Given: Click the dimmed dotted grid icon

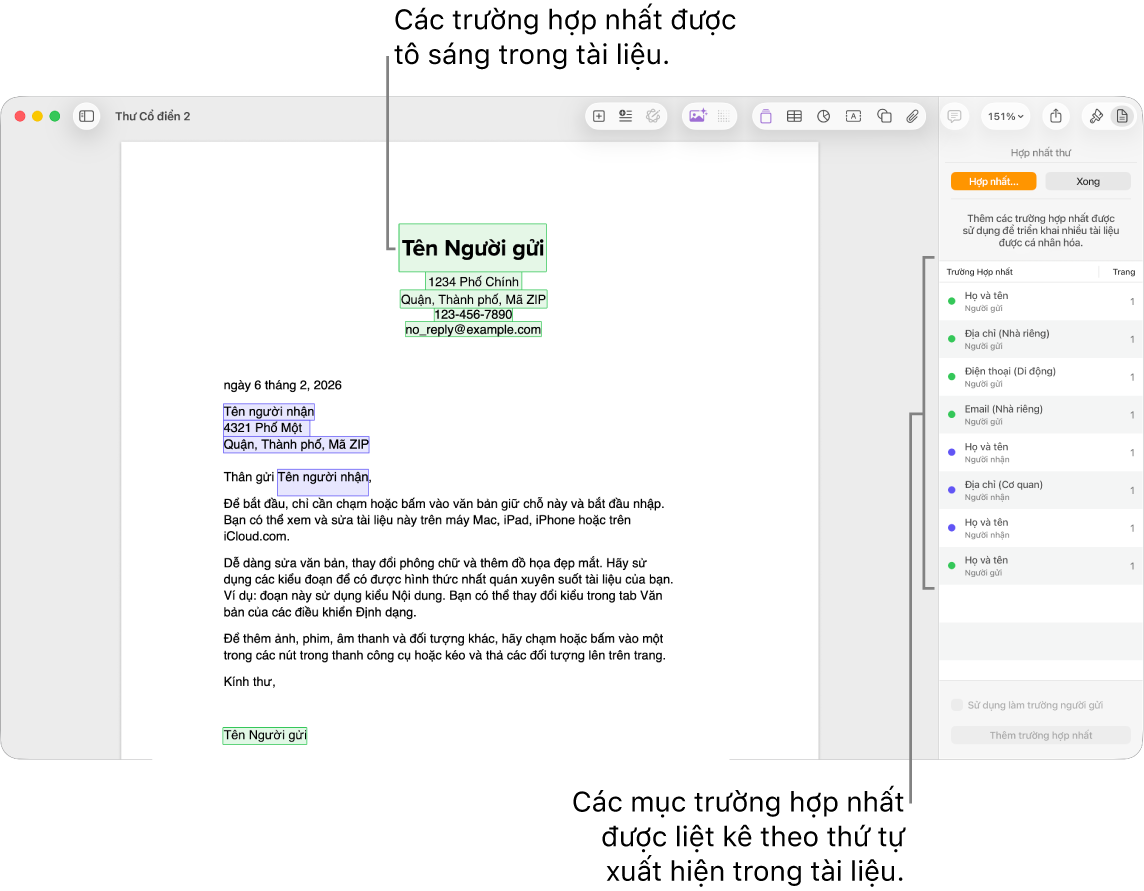Looking at the screenshot, I should click(723, 116).
